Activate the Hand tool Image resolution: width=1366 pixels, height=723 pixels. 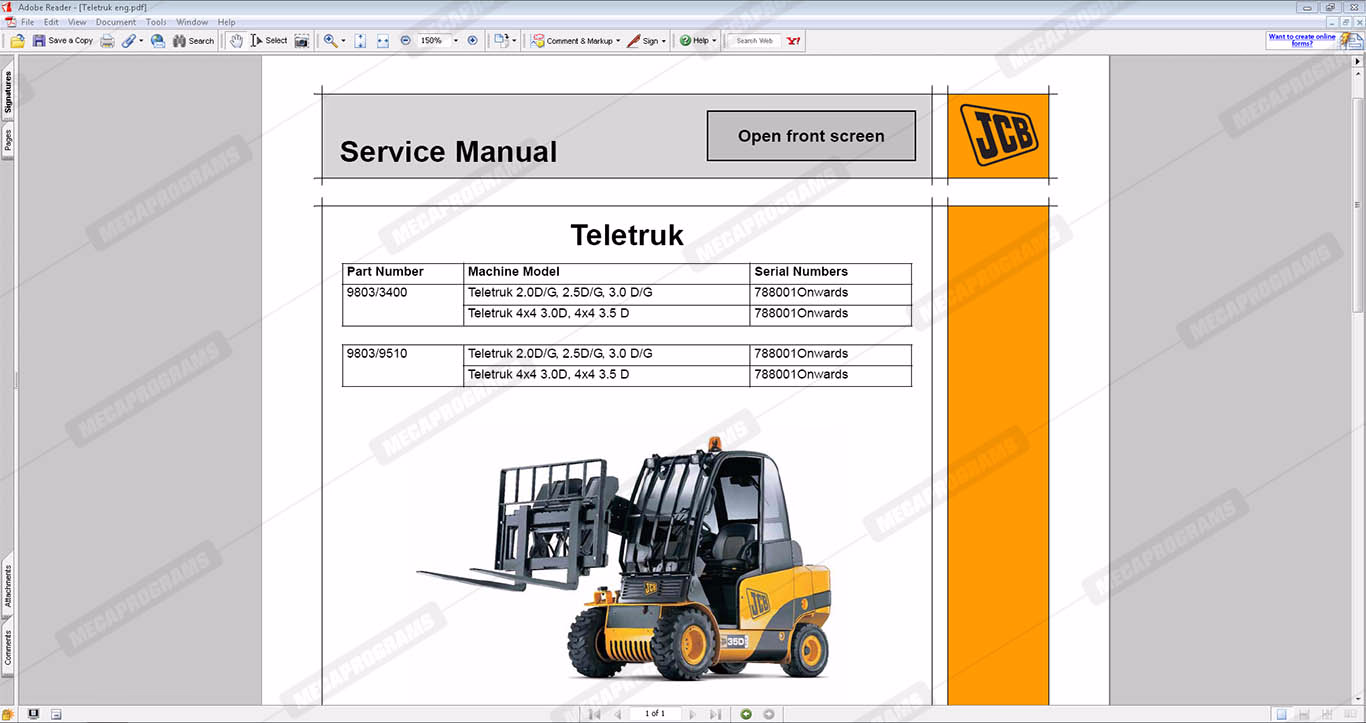click(x=236, y=41)
